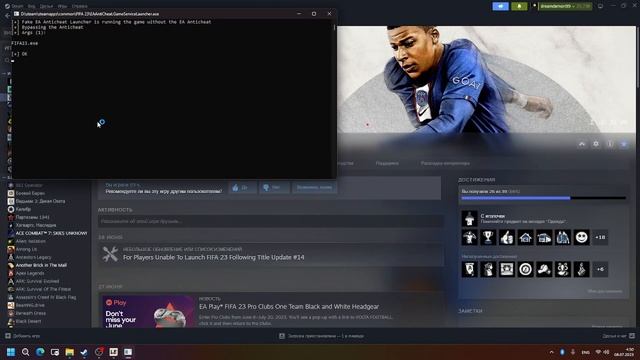Select Among Us in library list
The height and width of the screenshot is (360, 640).
pos(26,249)
